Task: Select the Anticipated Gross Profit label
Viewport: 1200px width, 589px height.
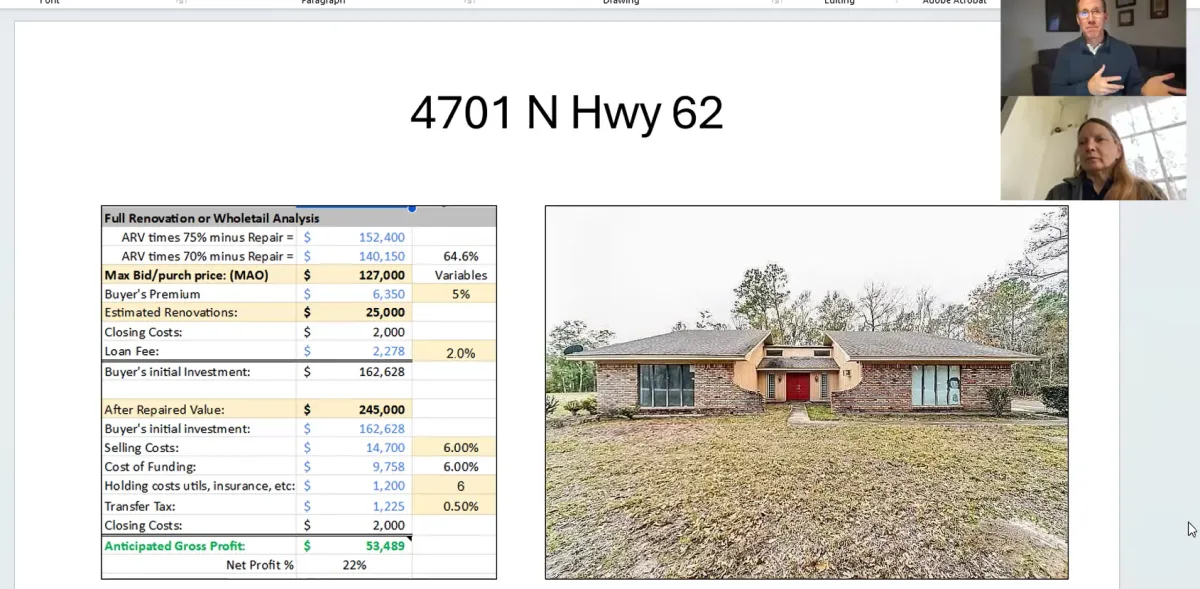Action: pos(175,545)
